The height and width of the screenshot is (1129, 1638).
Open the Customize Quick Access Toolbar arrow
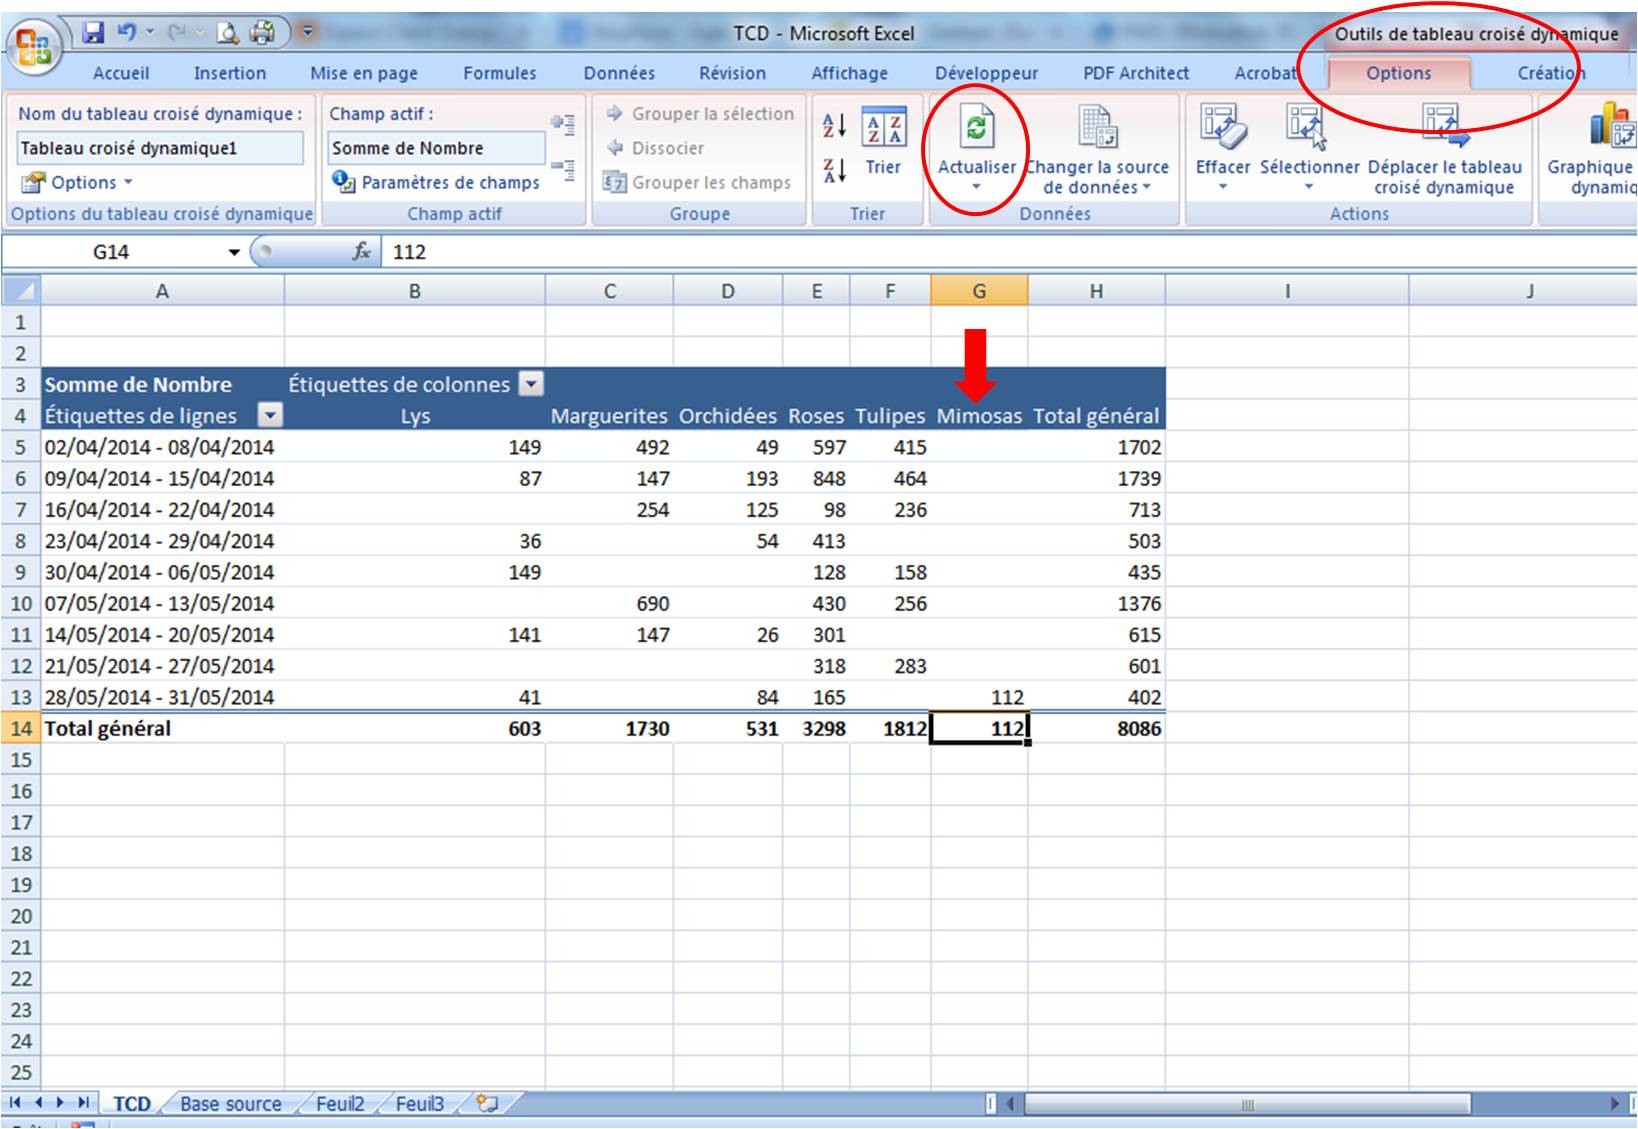point(308,32)
